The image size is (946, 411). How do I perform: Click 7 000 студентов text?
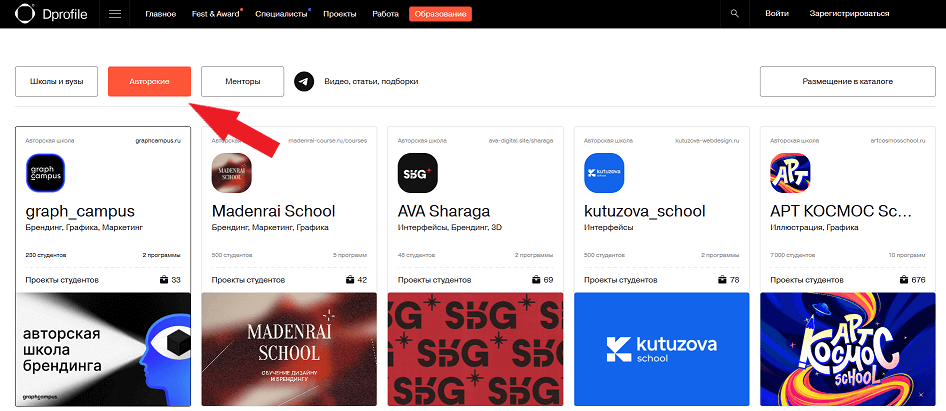point(791,255)
